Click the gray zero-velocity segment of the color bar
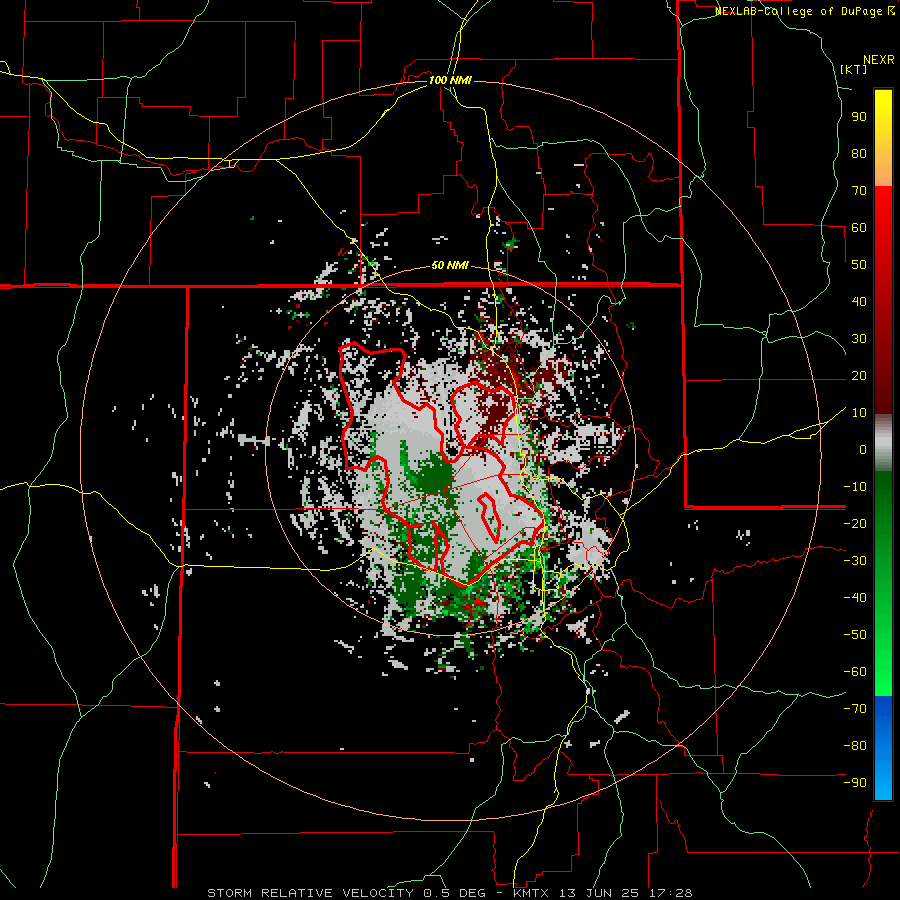This screenshot has width=900, height=900. 883,443
